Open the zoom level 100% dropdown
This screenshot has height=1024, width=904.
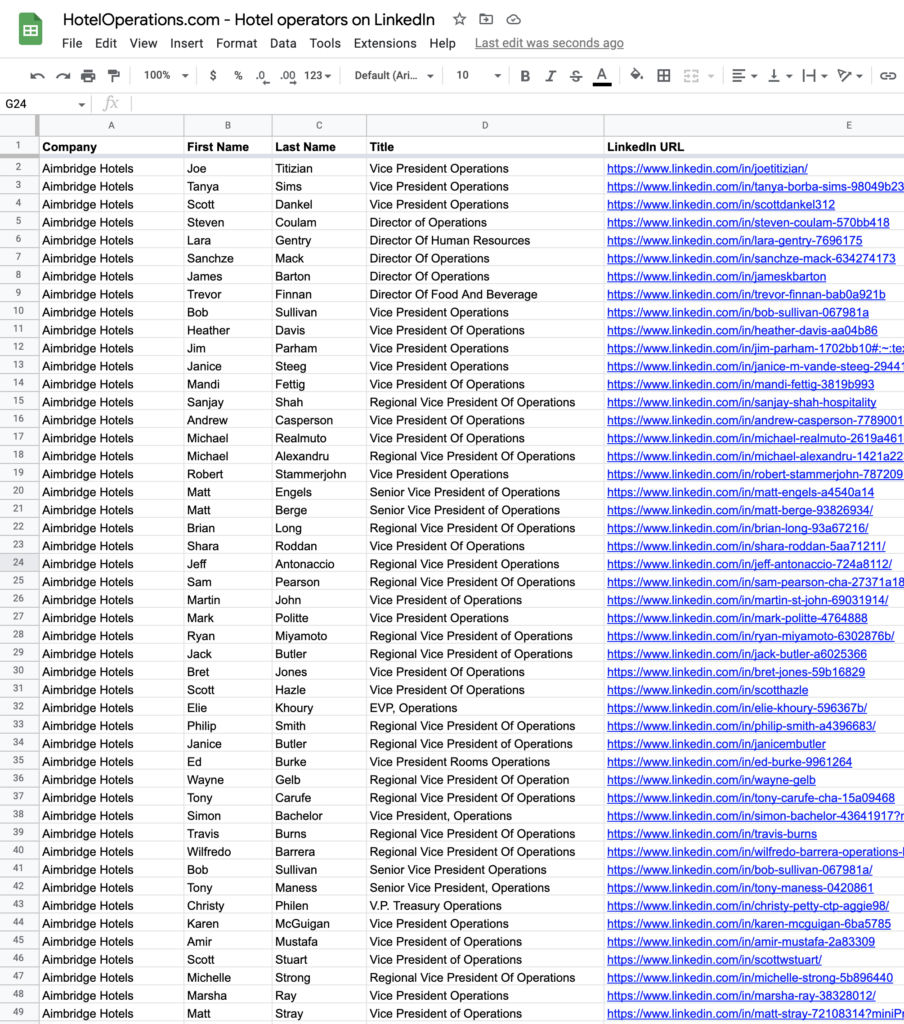[163, 76]
